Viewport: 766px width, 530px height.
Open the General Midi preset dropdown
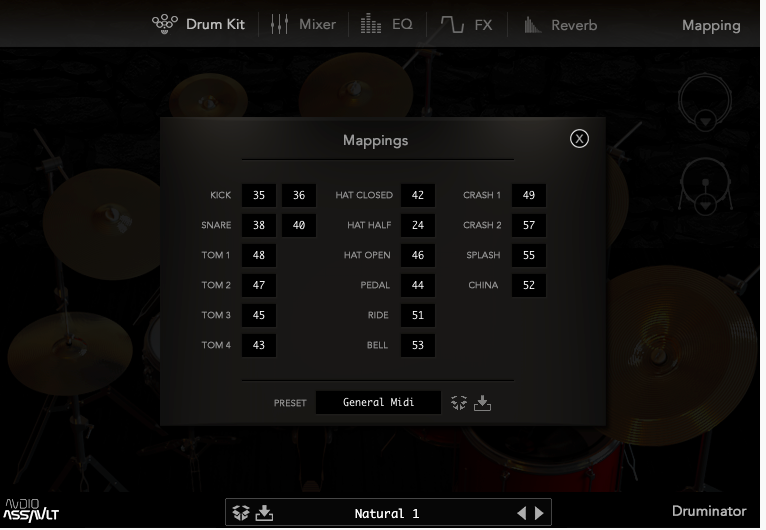[379, 403]
